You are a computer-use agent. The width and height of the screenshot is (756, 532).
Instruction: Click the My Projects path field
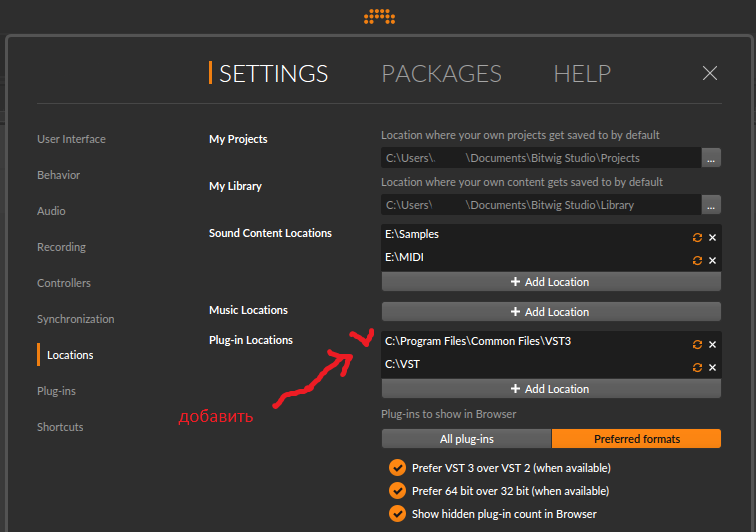541,158
